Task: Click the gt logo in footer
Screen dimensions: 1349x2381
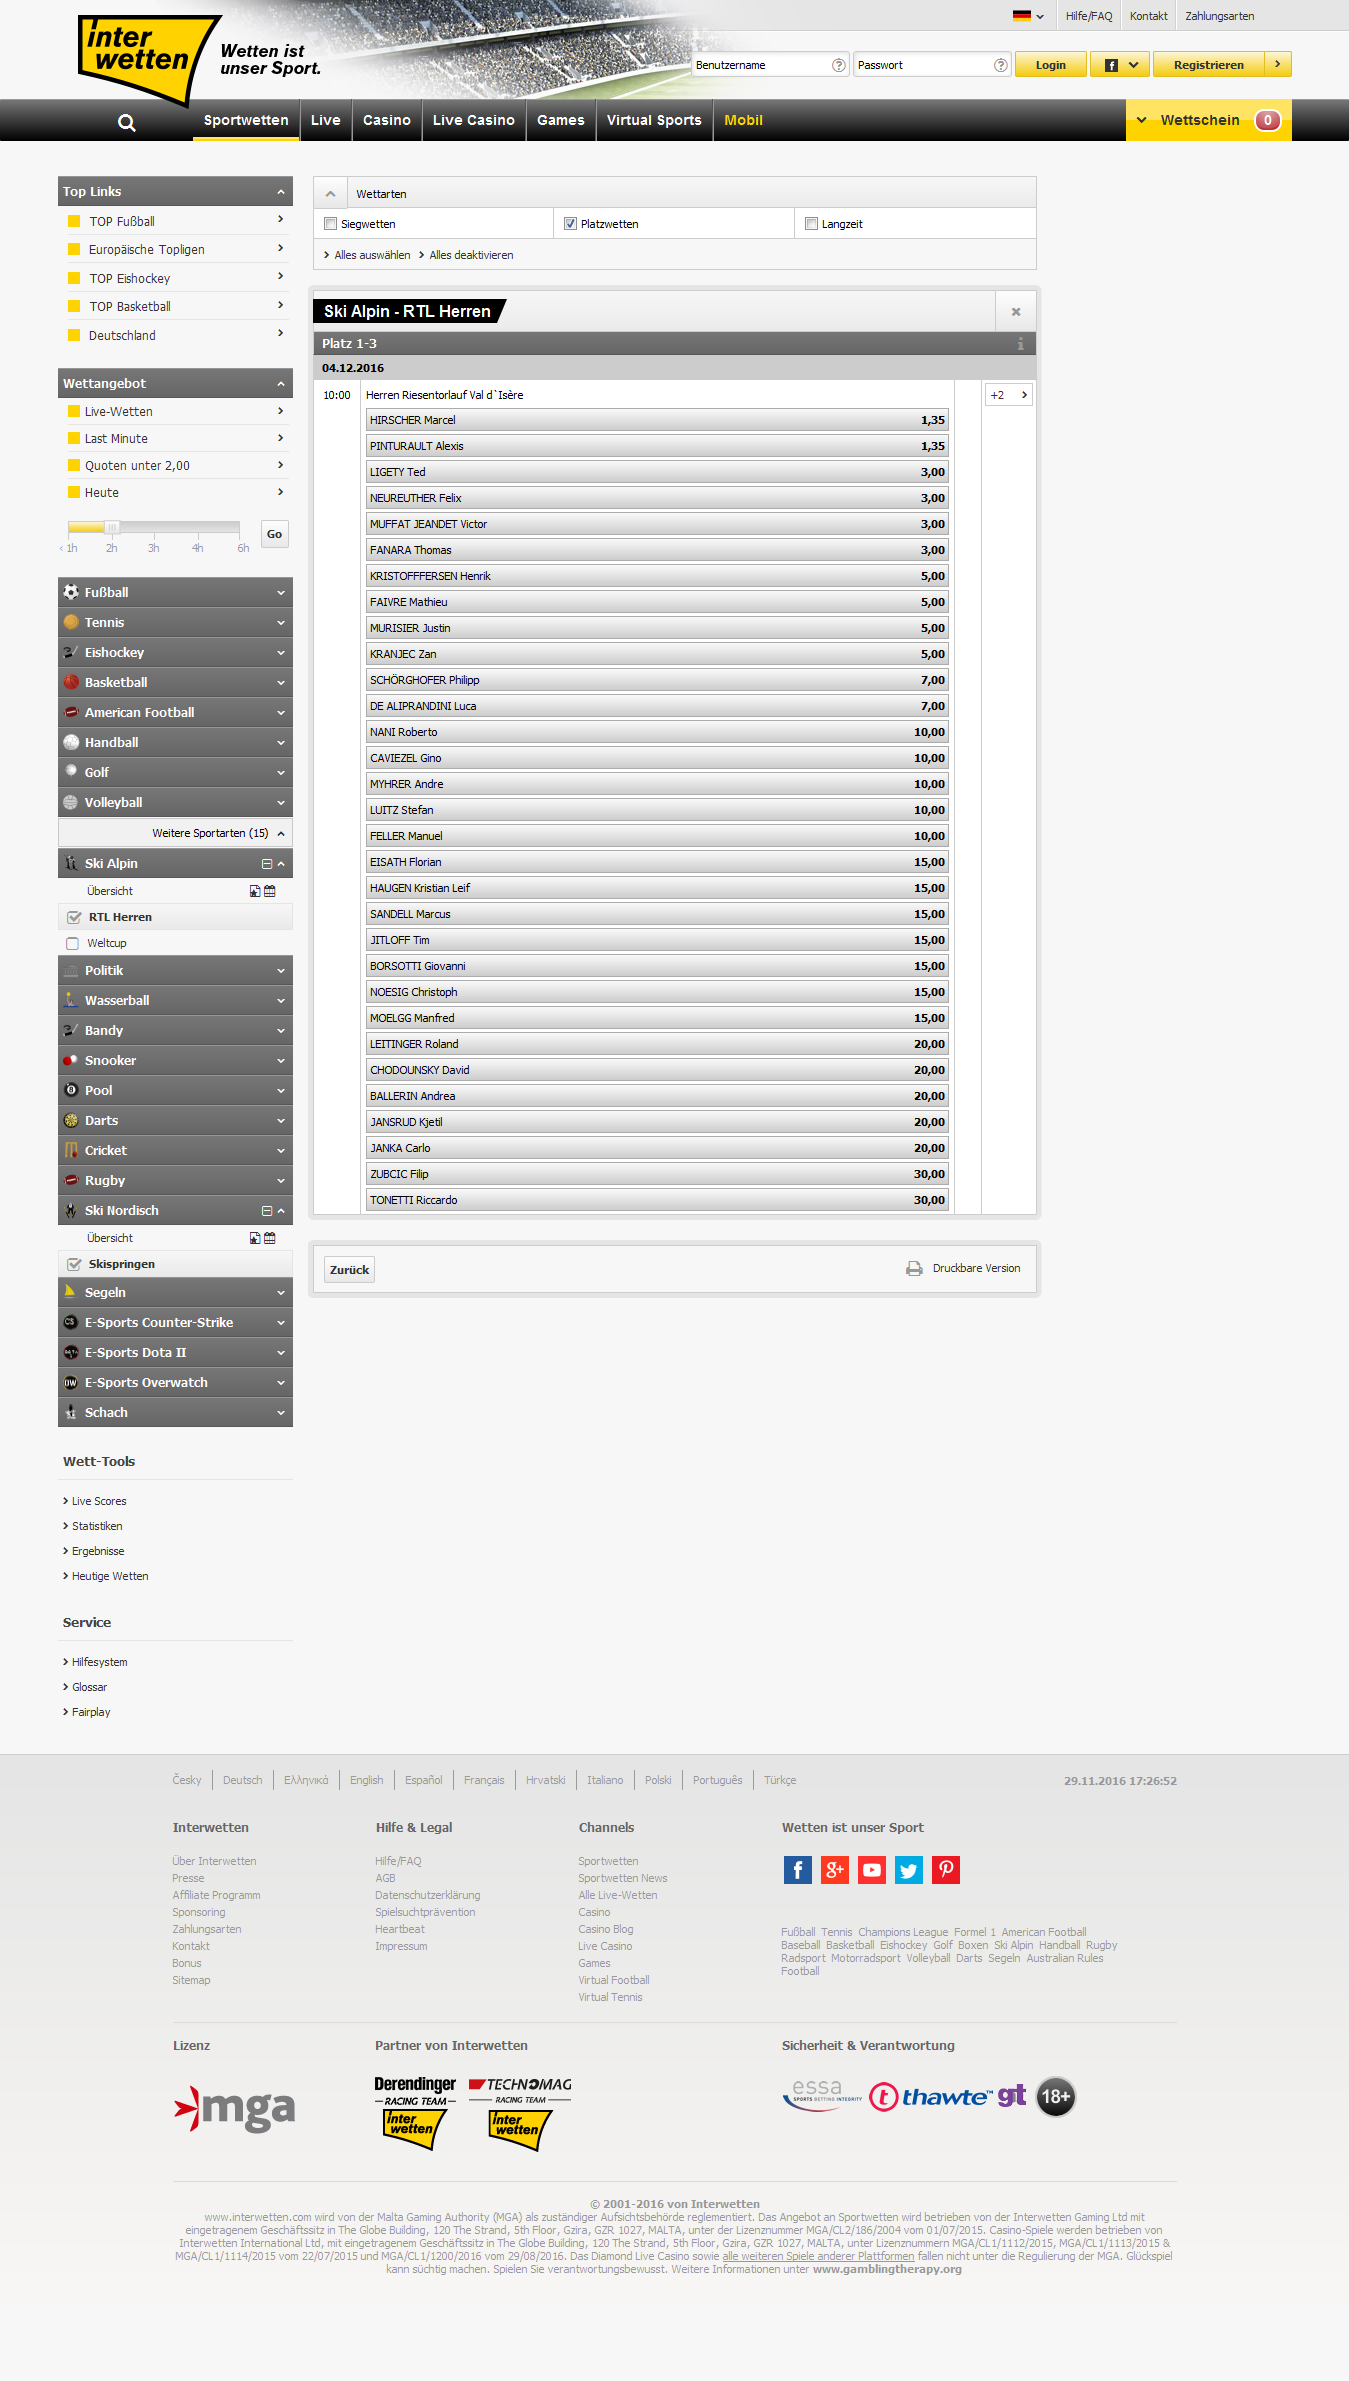Action: (x=1012, y=2094)
